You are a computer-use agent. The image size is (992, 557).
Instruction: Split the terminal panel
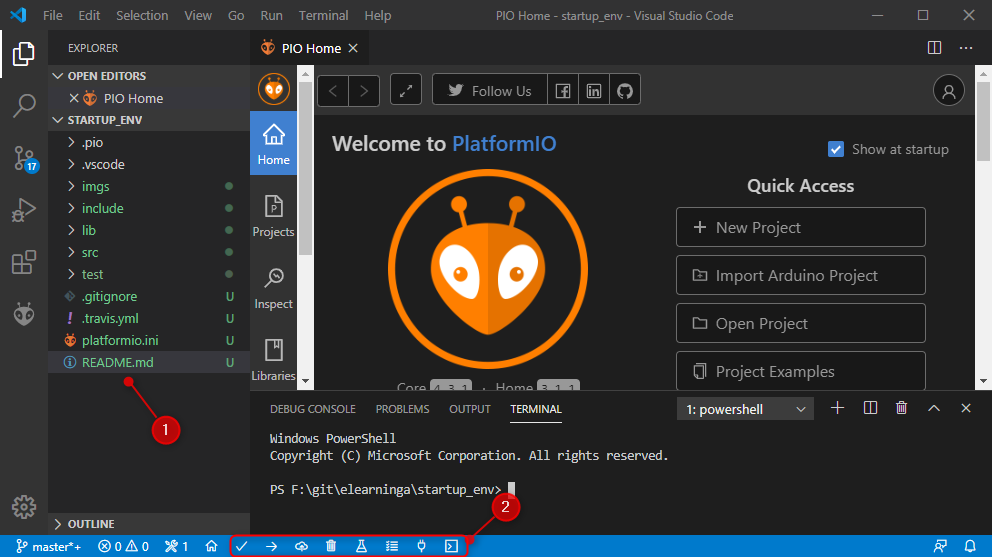(871, 408)
